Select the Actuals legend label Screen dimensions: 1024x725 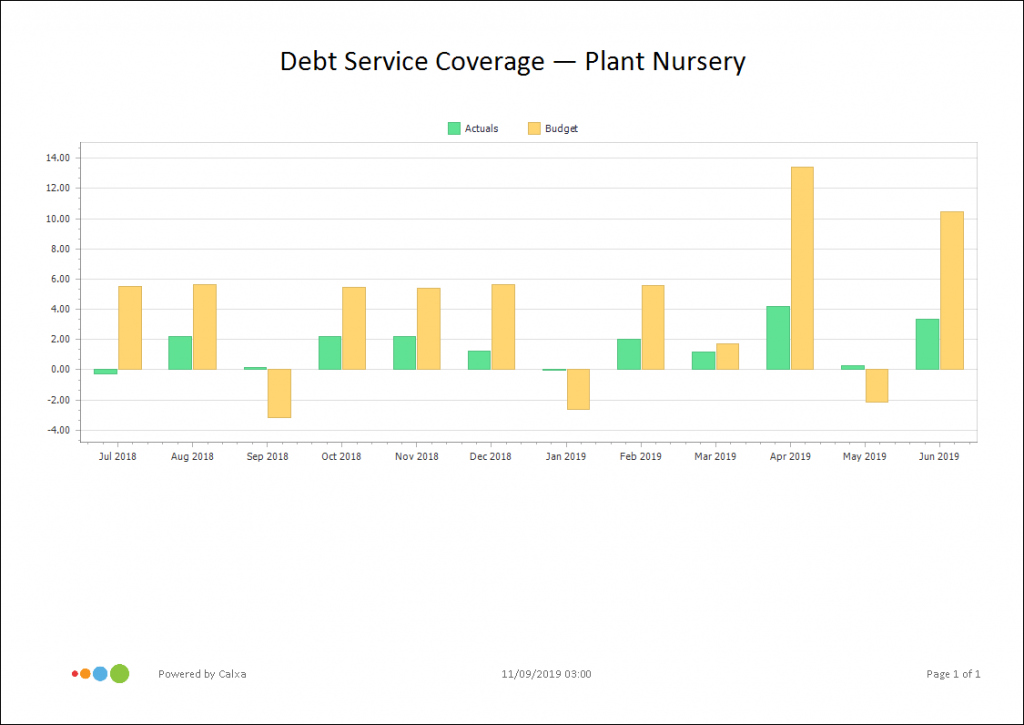[481, 128]
